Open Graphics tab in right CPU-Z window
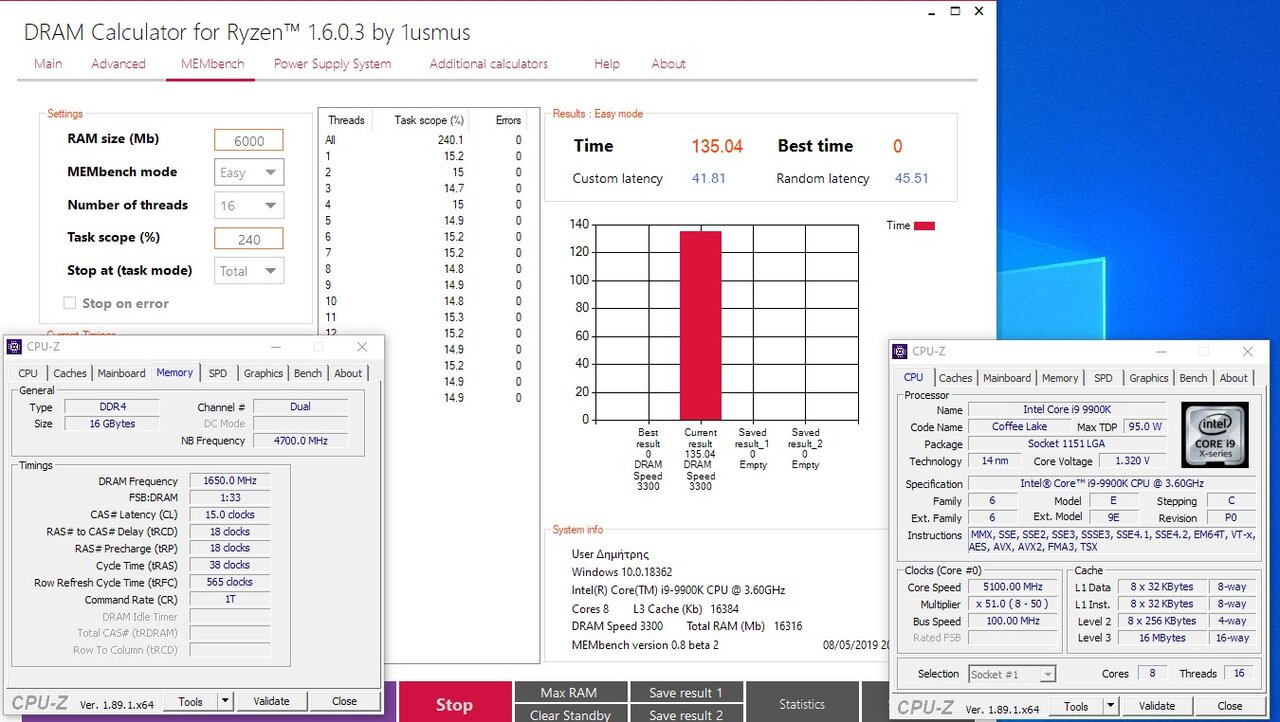Image resolution: width=1280 pixels, height=722 pixels. (1148, 378)
